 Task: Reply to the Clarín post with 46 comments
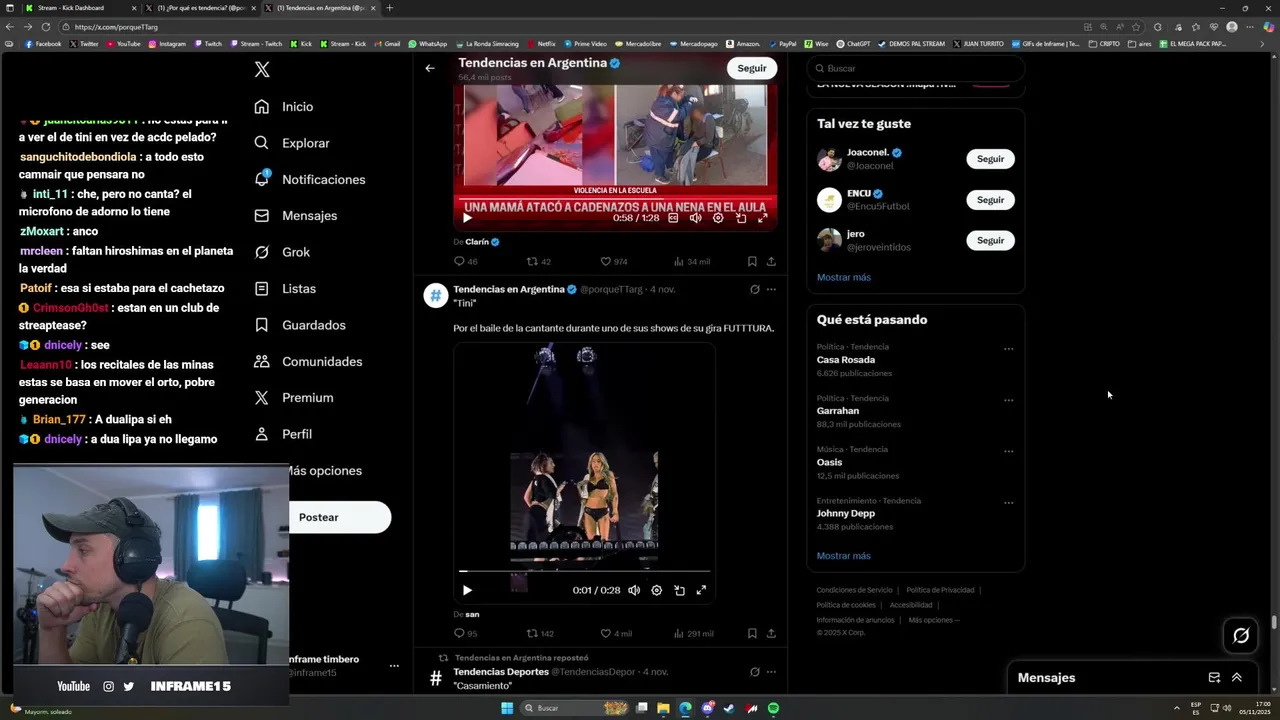click(x=466, y=262)
